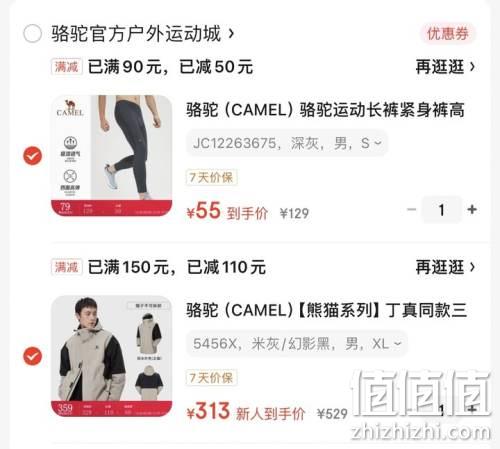Open the running pants product thumbnail
Viewport: 500px width, 449px height.
111,156
